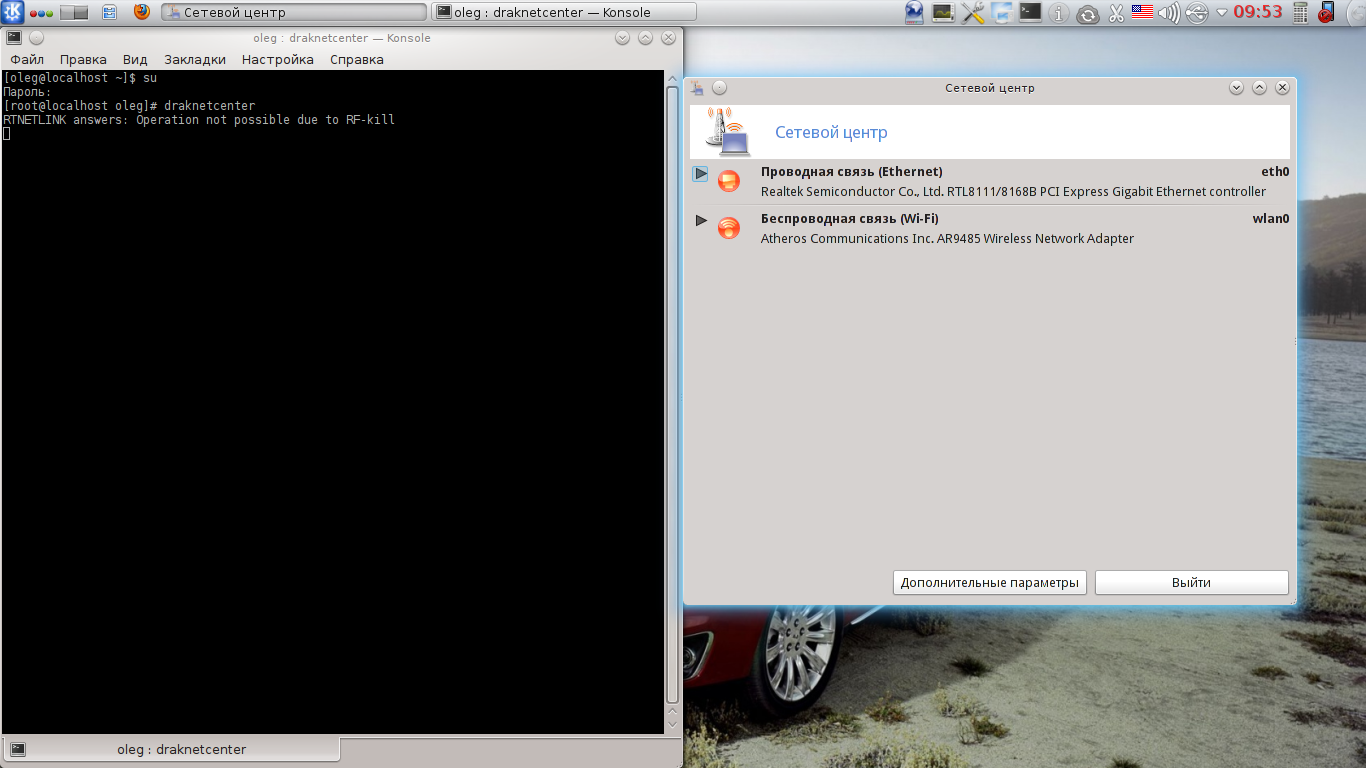Close the Konsole window
Screen dimensions: 1366x768
668,38
